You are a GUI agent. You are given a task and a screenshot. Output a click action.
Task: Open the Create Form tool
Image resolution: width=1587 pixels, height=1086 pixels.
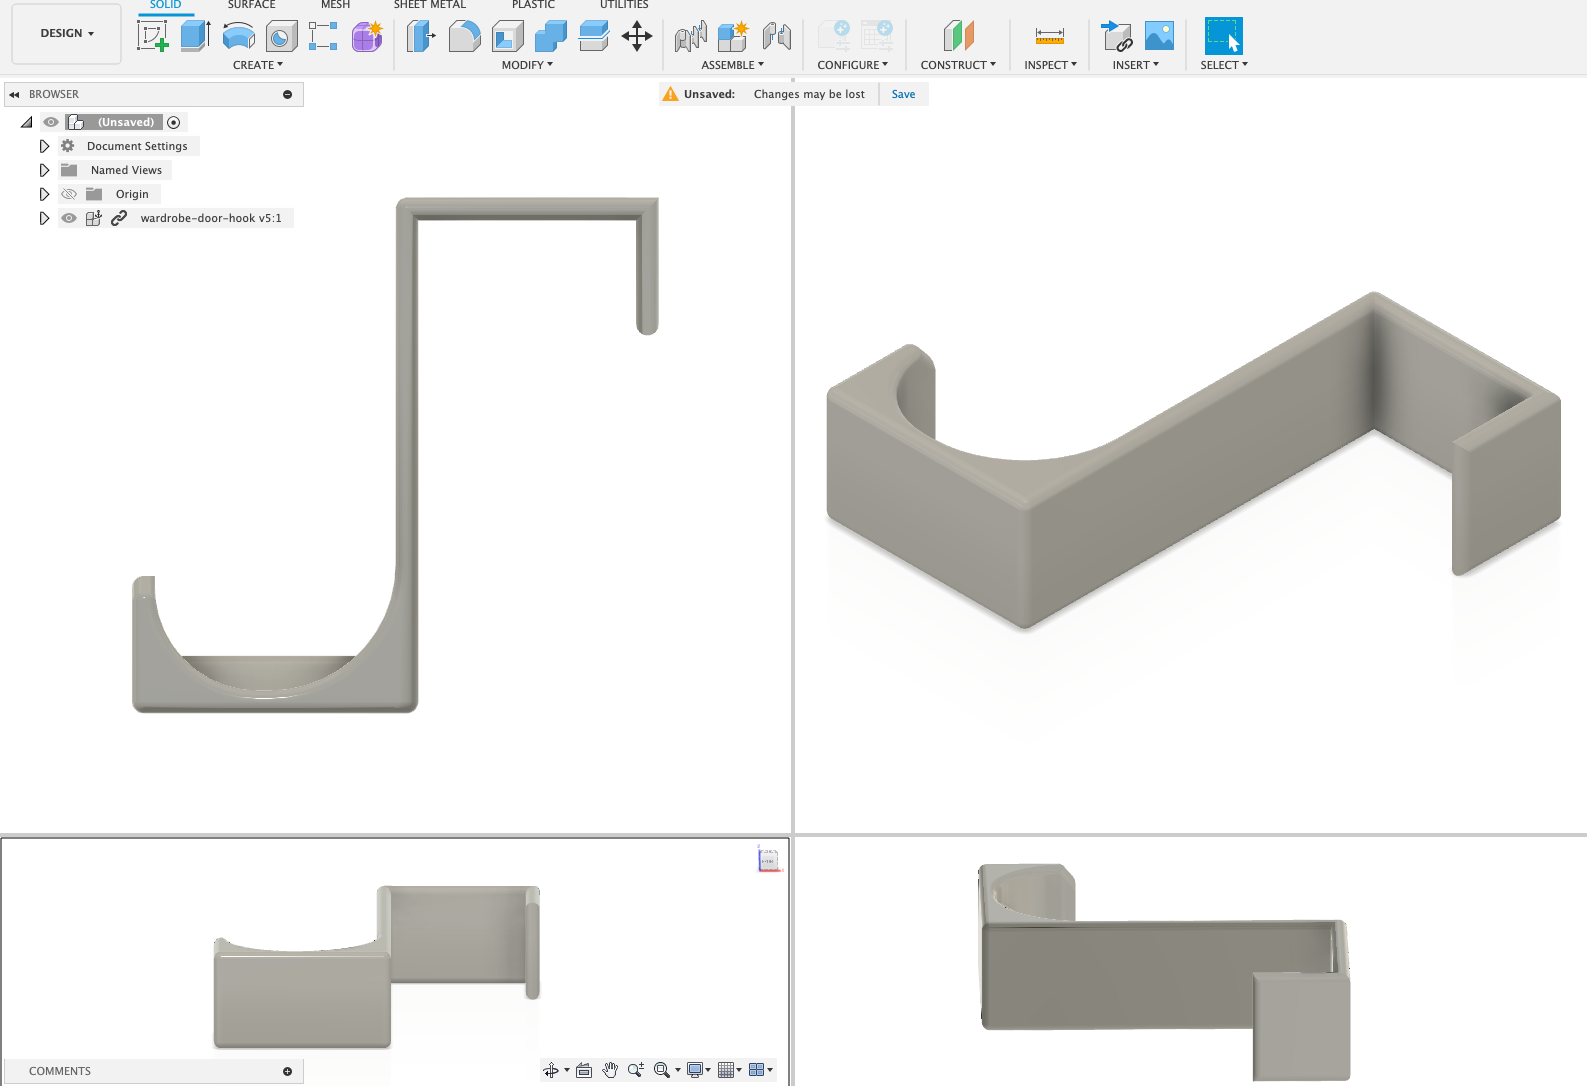[x=367, y=37]
